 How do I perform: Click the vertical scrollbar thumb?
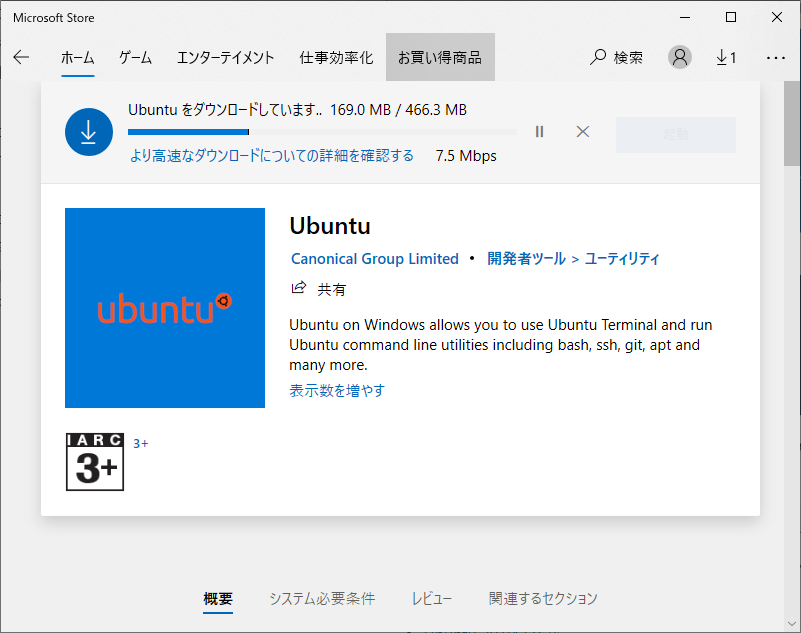coord(792,123)
